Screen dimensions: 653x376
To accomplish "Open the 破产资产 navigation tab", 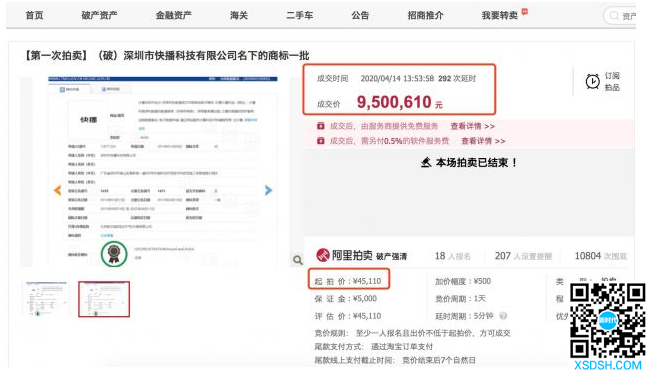I will [x=99, y=15].
